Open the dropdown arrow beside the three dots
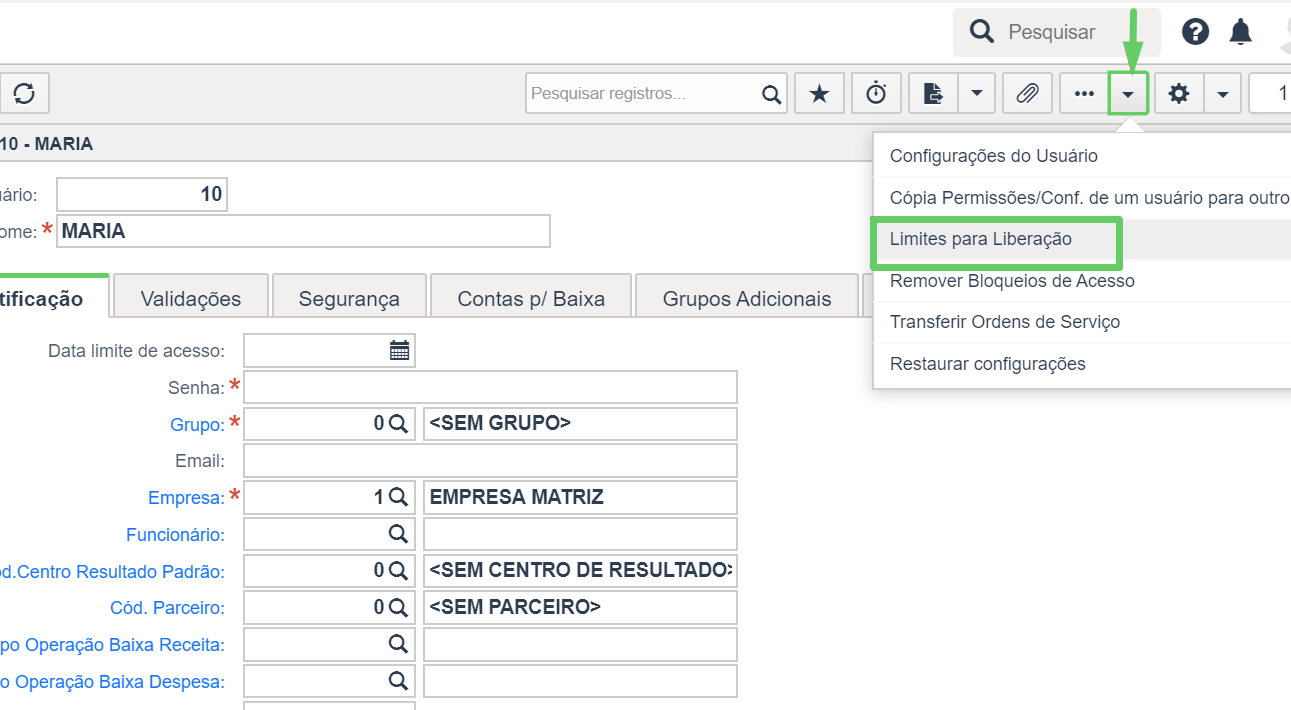 click(1128, 94)
